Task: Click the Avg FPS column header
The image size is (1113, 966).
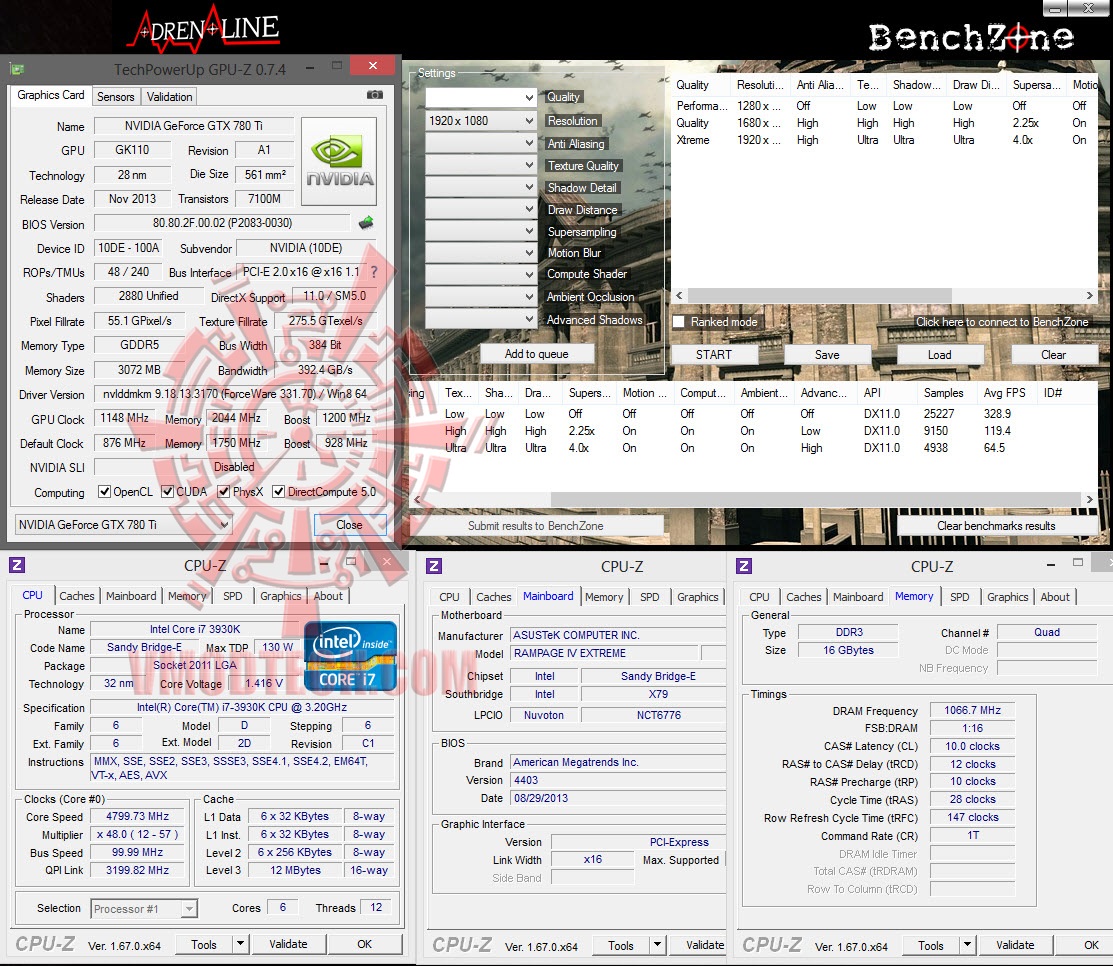Action: click(x=1004, y=393)
